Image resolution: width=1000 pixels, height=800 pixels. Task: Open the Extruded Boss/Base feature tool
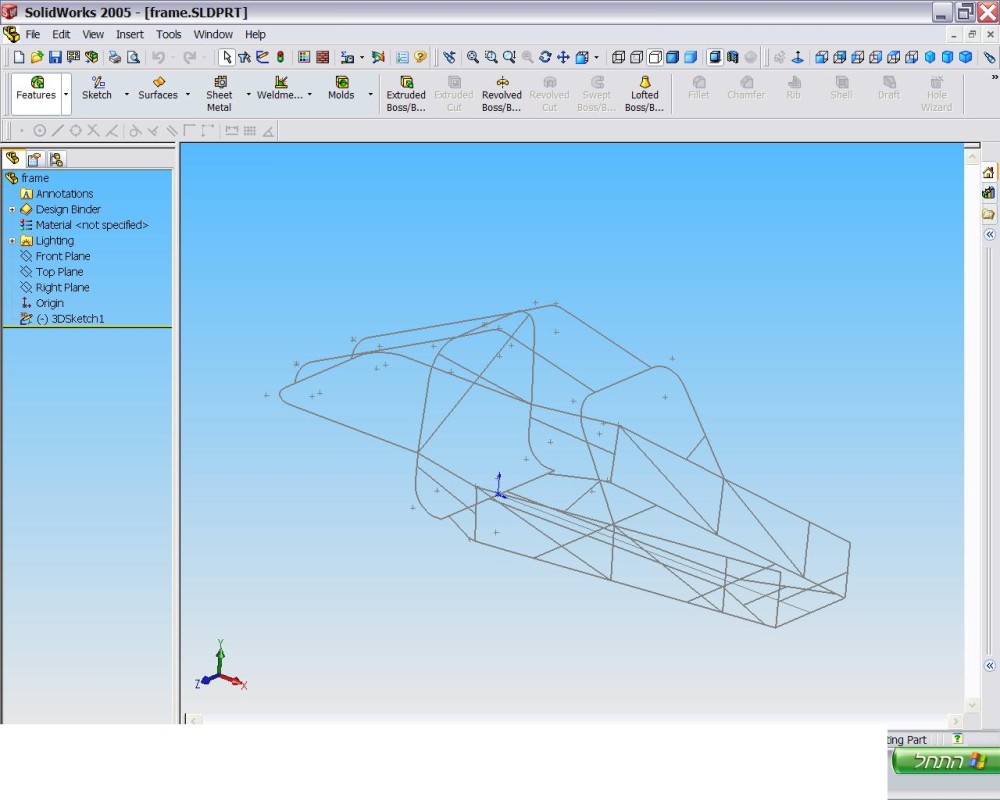(x=406, y=93)
